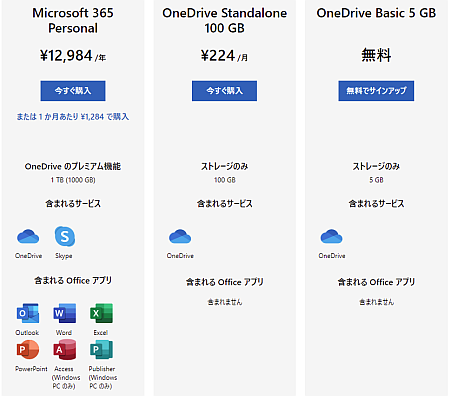Viewport: 450px width, 396px height.
Task: Open the monthly ¥1,284 purchase link
Action: (x=73, y=117)
